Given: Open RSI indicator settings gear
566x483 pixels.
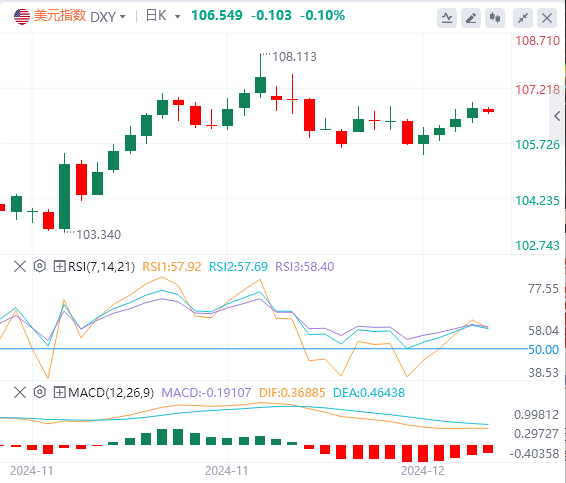Looking at the screenshot, I should coord(40,266).
